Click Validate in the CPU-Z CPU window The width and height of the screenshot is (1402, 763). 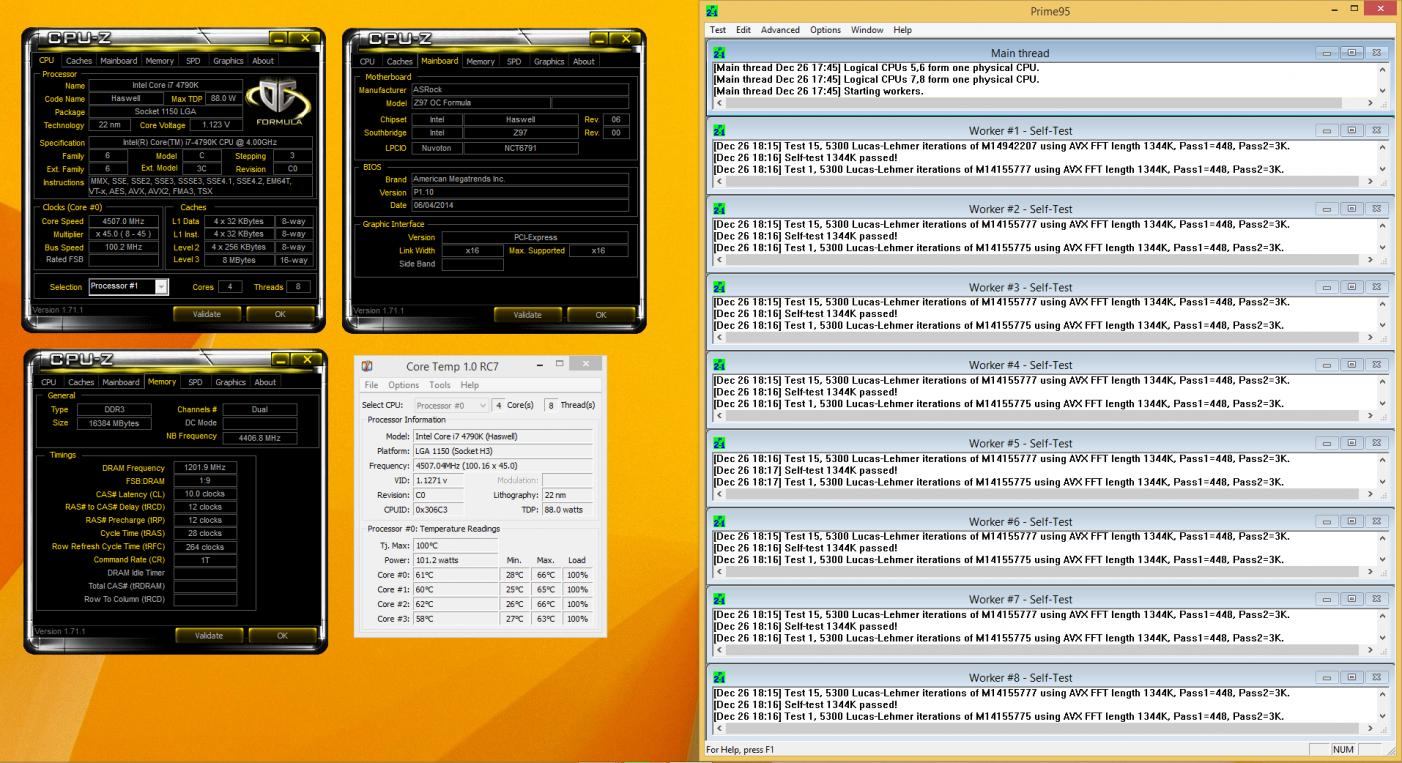[x=207, y=314]
